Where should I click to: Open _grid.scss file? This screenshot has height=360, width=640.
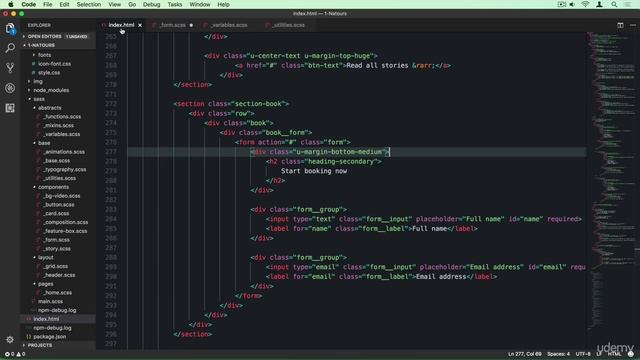point(56,266)
